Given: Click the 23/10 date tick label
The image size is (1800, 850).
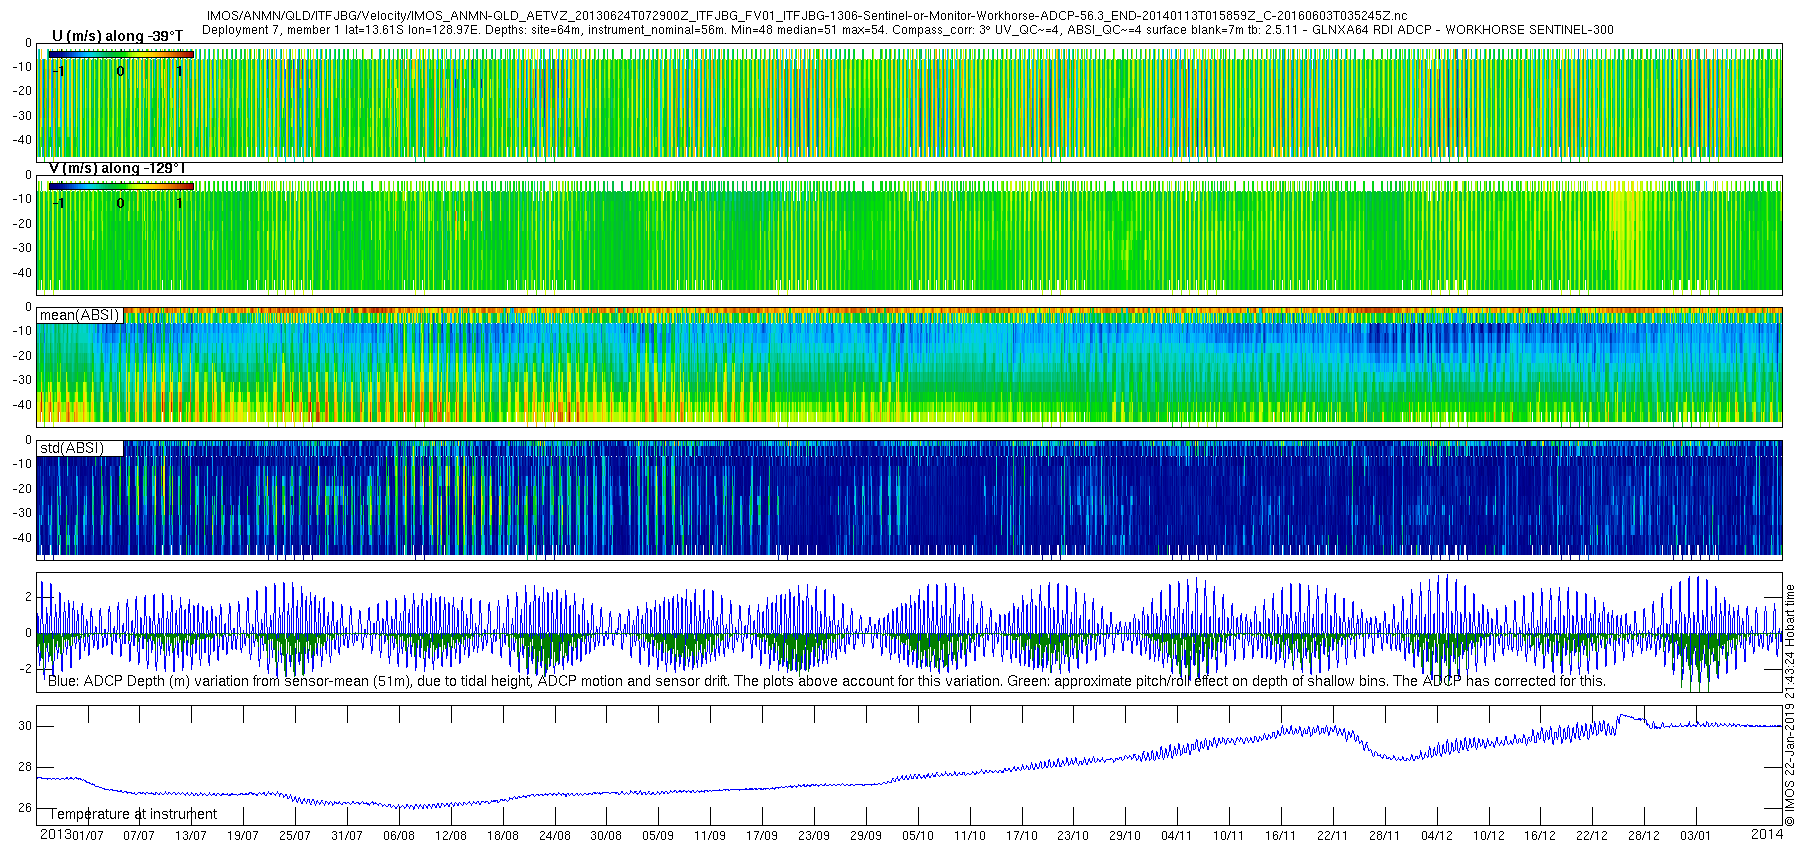Looking at the screenshot, I should point(1073,836).
